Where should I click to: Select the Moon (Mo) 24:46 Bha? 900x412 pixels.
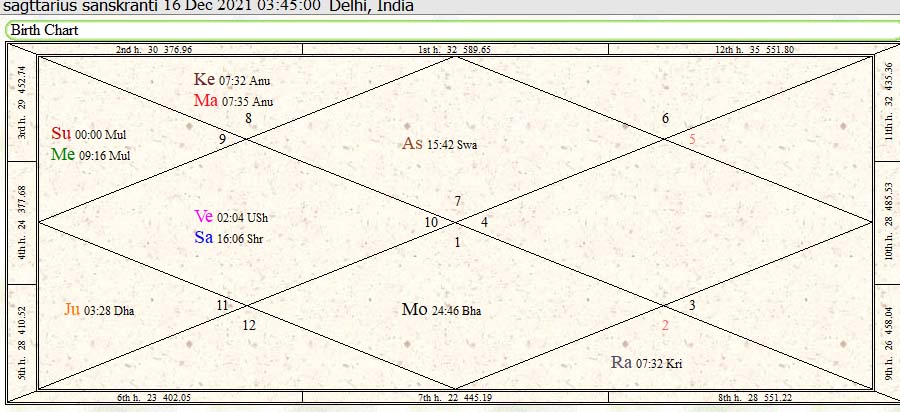click(x=441, y=310)
